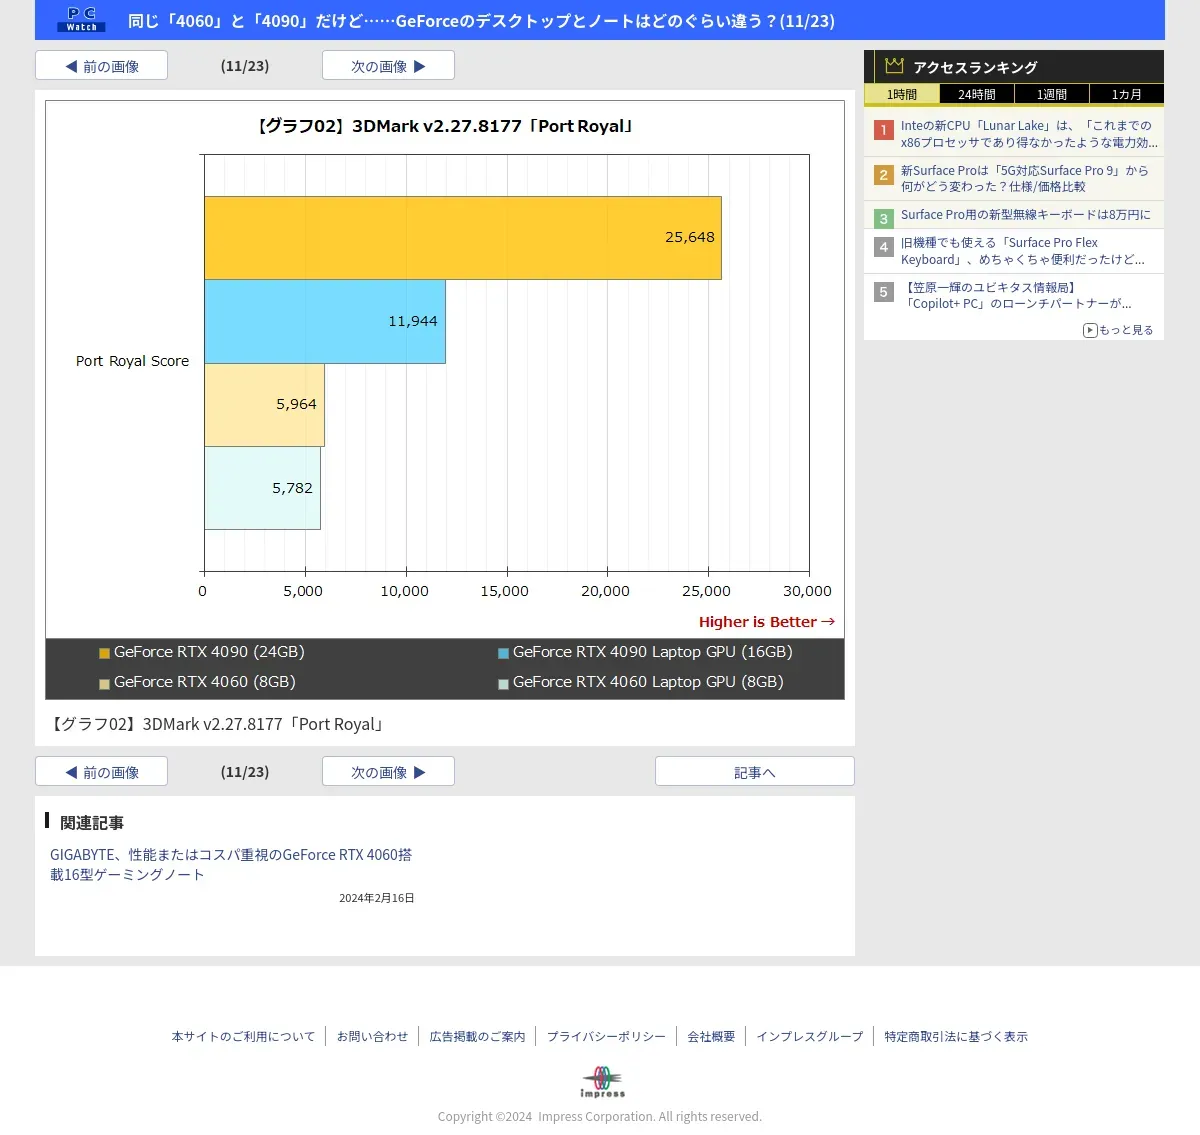The height and width of the screenshot is (1135, 1200).
Task: Open お問い合わせ footer link
Action: click(372, 1037)
